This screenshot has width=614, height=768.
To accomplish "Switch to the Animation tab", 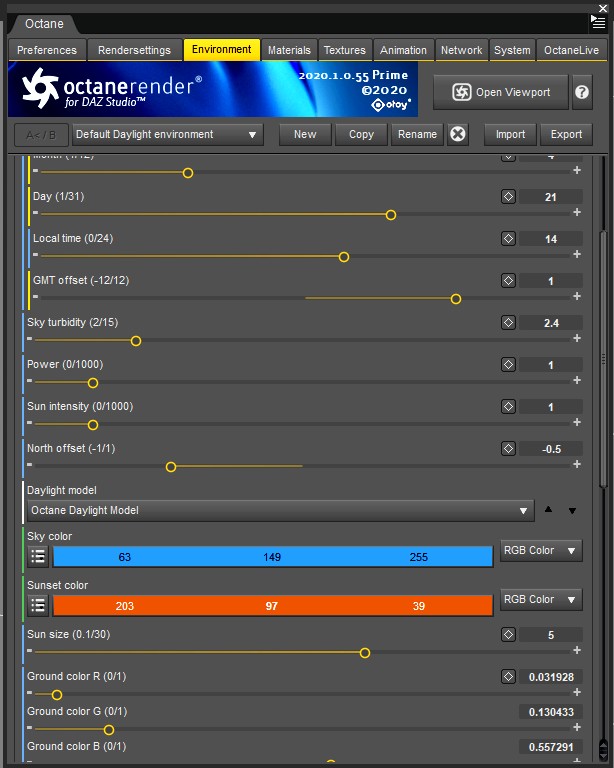I will [403, 50].
